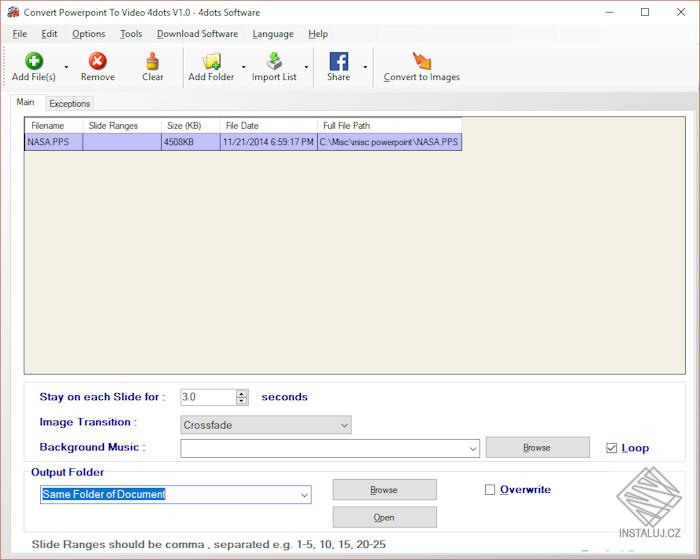Screen dimensions: 700x560
Task: Expand the Add Folder dropdown arrow
Action: pyautogui.click(x=244, y=67)
